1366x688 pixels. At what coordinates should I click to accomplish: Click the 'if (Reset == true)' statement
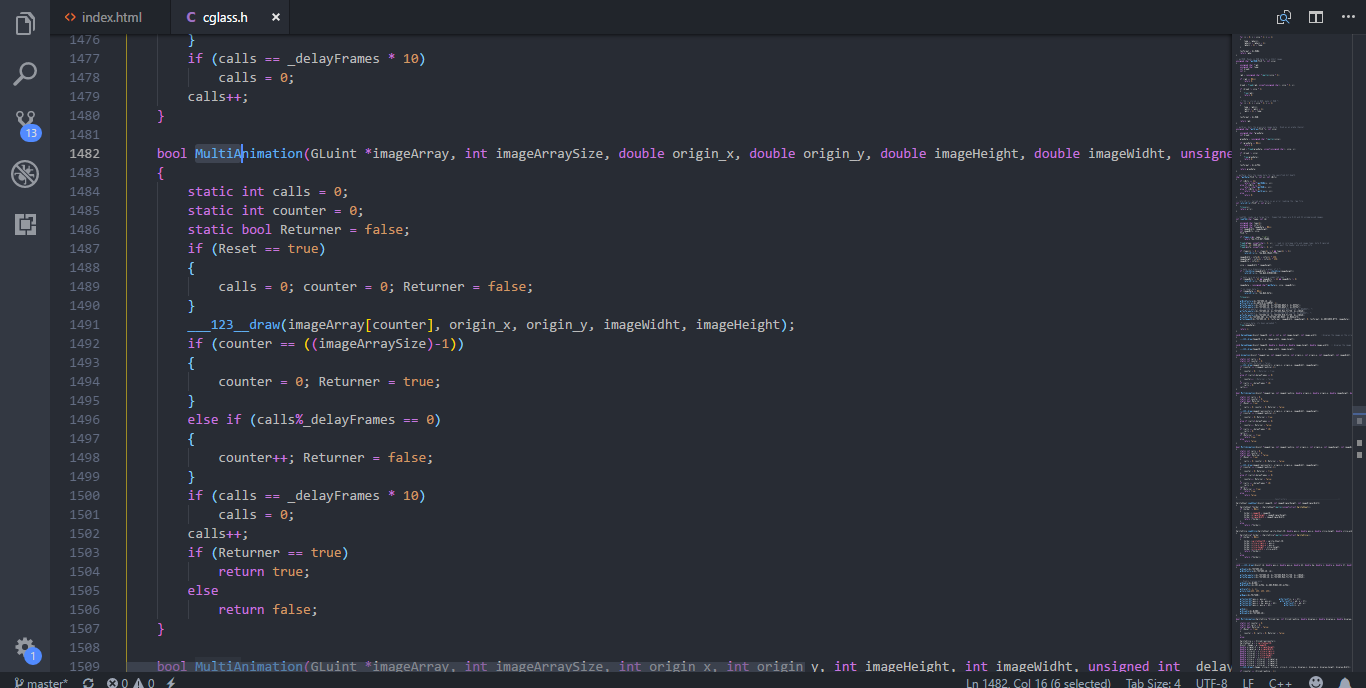pyautogui.click(x=257, y=248)
